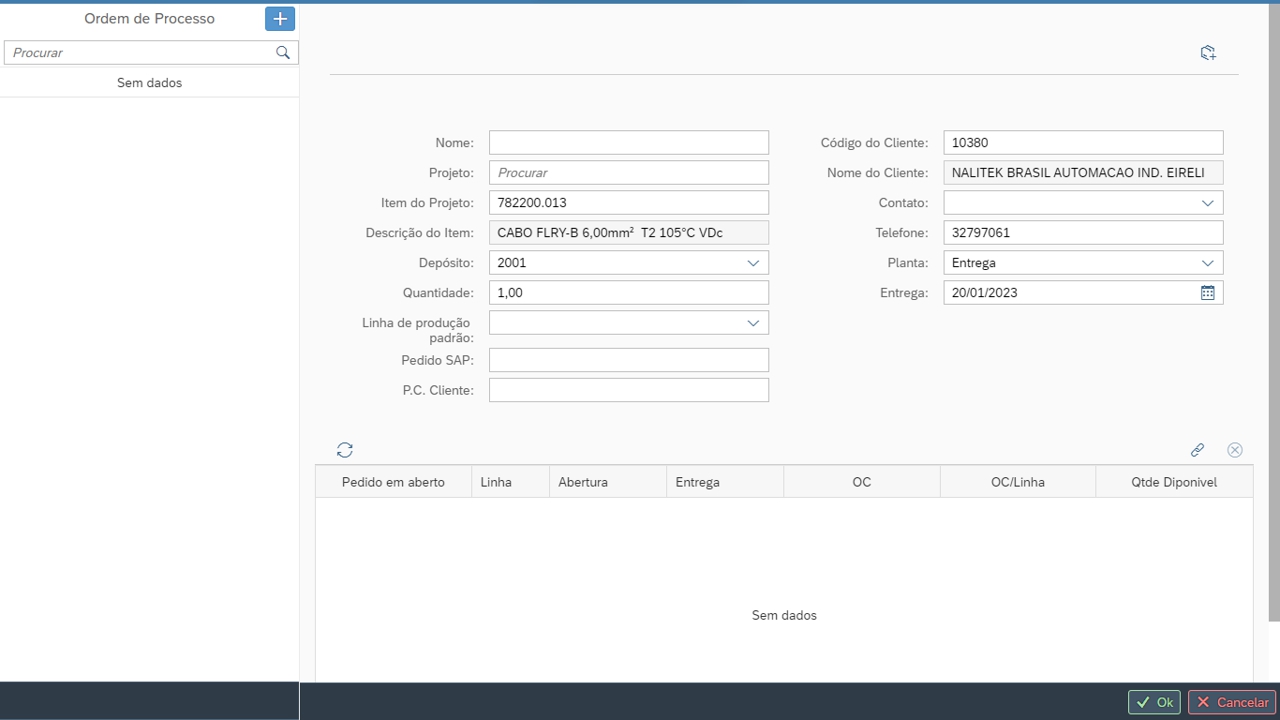
Task: Click the Qtde Diponivel column header
Action: tap(1174, 482)
